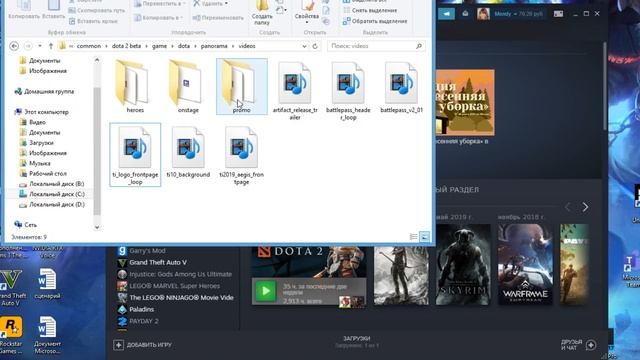Select Paladins in Steam library
640x360 pixels.
136,309
